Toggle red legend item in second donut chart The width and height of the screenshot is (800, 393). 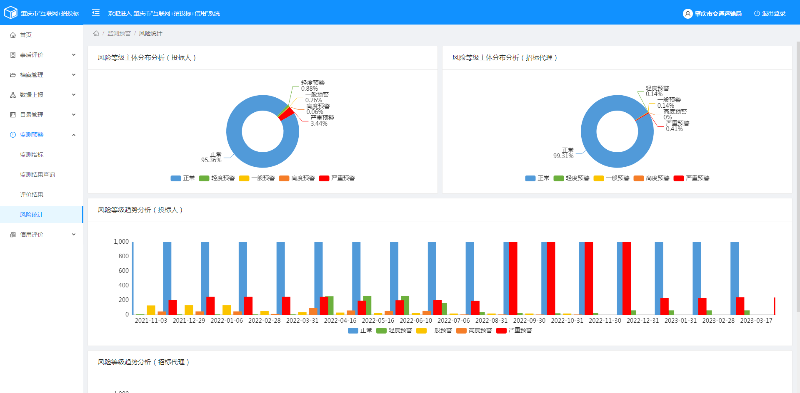691,178
